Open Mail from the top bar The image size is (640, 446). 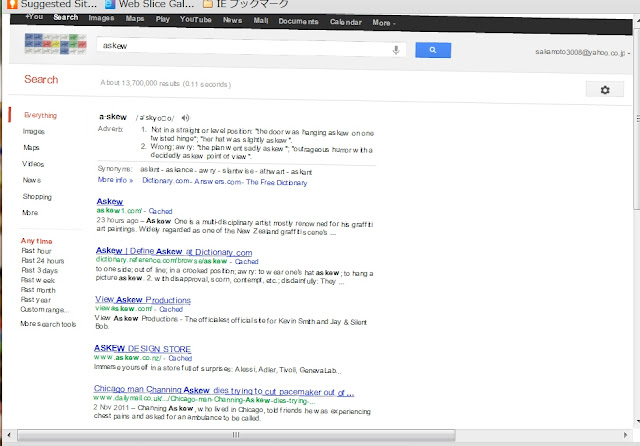click(261, 20)
